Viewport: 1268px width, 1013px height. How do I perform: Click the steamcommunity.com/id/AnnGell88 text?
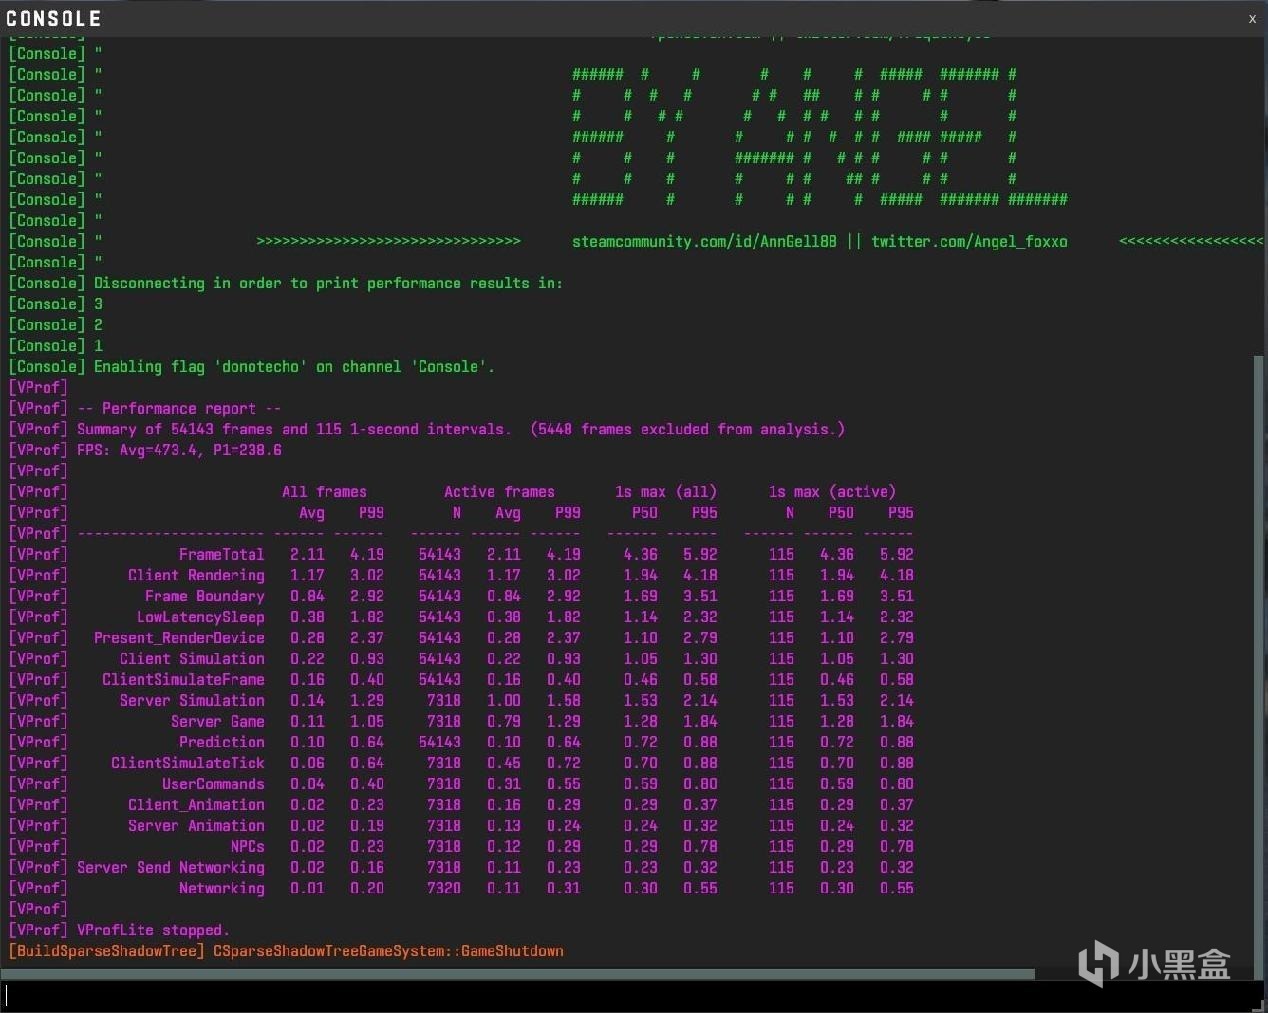pos(704,241)
